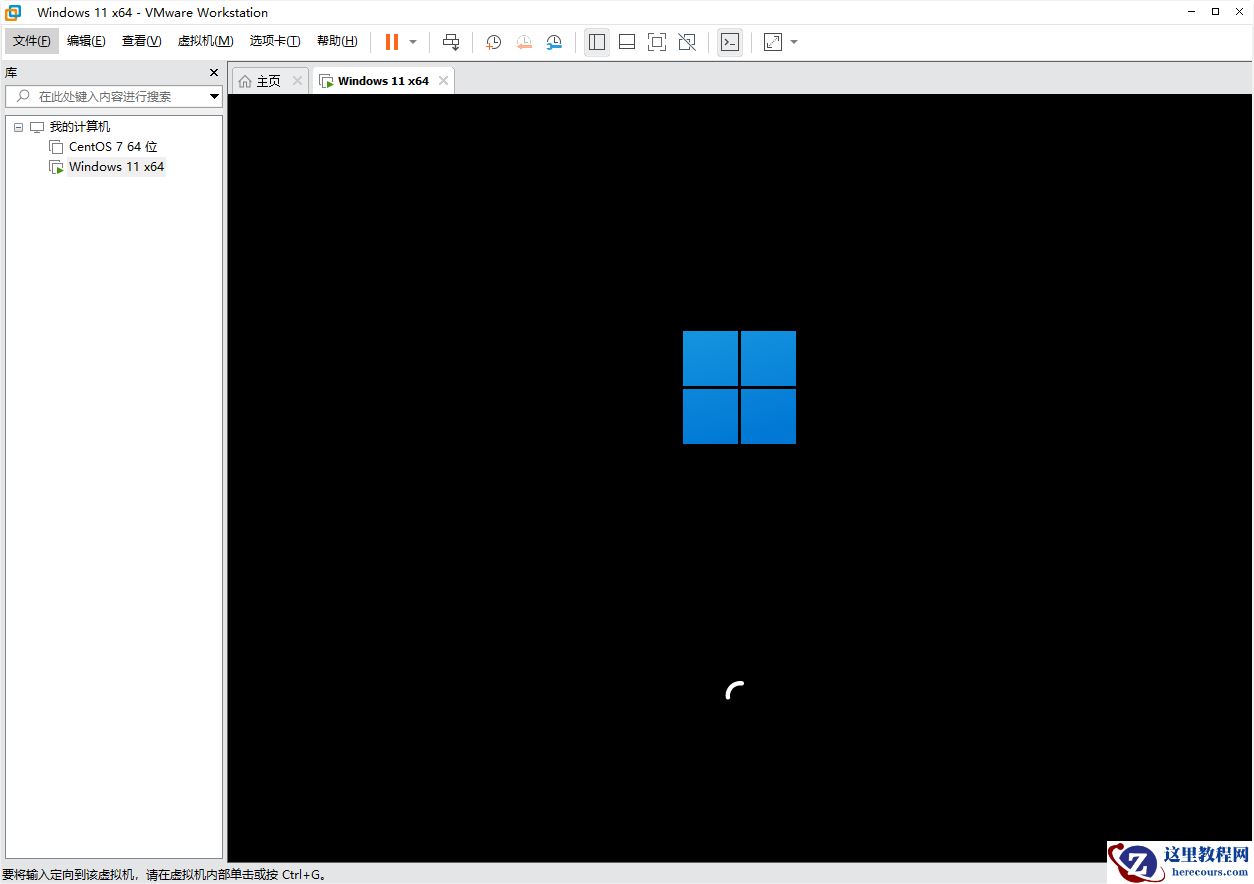Toggle the thumbnail bar display
1254x884 pixels.
[x=626, y=42]
